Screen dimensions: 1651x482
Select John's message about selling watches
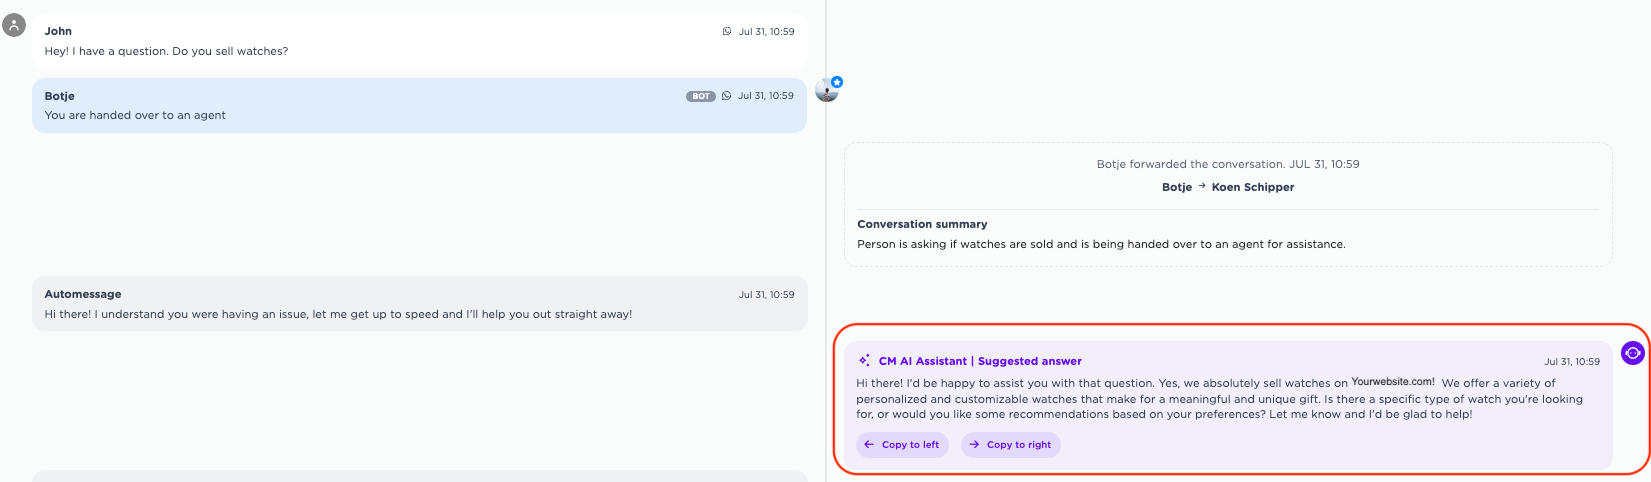pyautogui.click(x=166, y=51)
